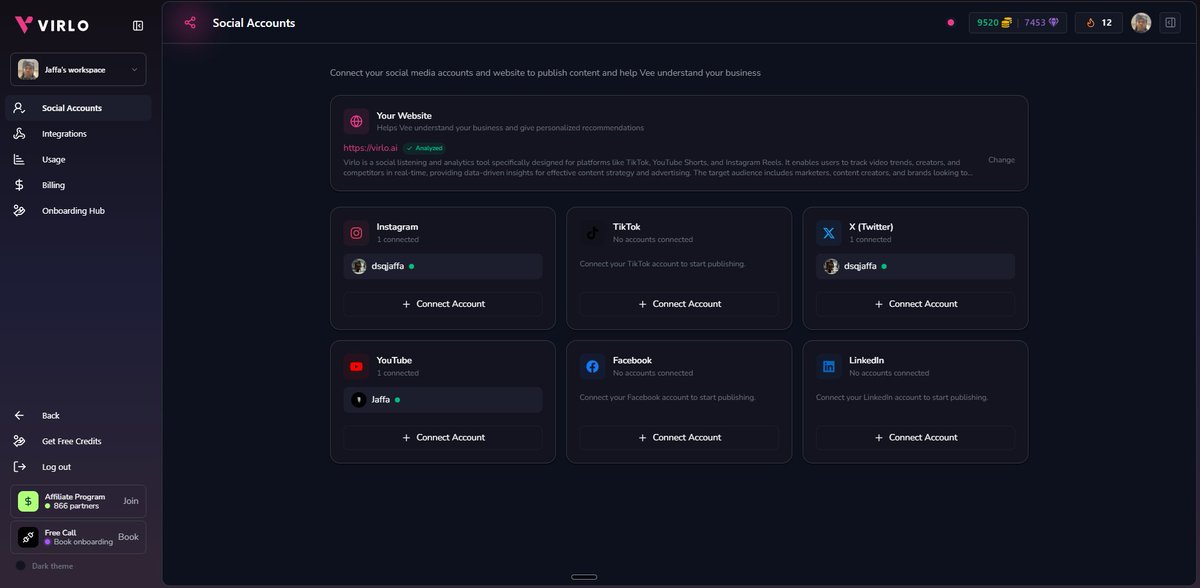Screen dimensions: 1200x588
Task: Click Get Free Credits
Action: 78,441
